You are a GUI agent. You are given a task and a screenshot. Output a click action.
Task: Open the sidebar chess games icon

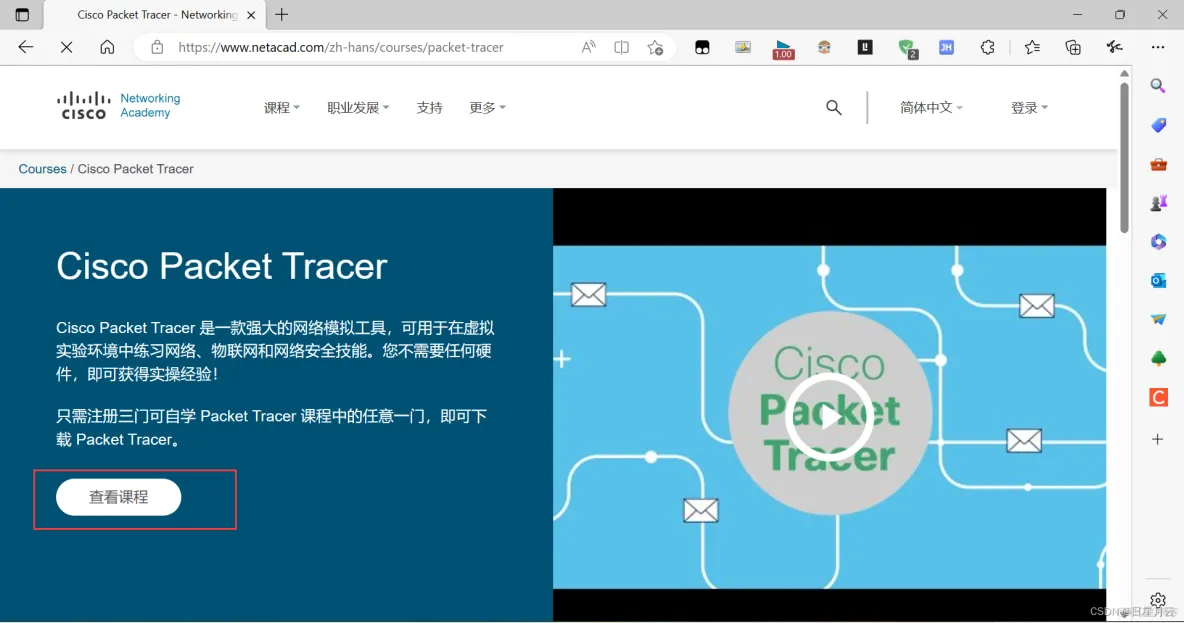(x=1158, y=202)
